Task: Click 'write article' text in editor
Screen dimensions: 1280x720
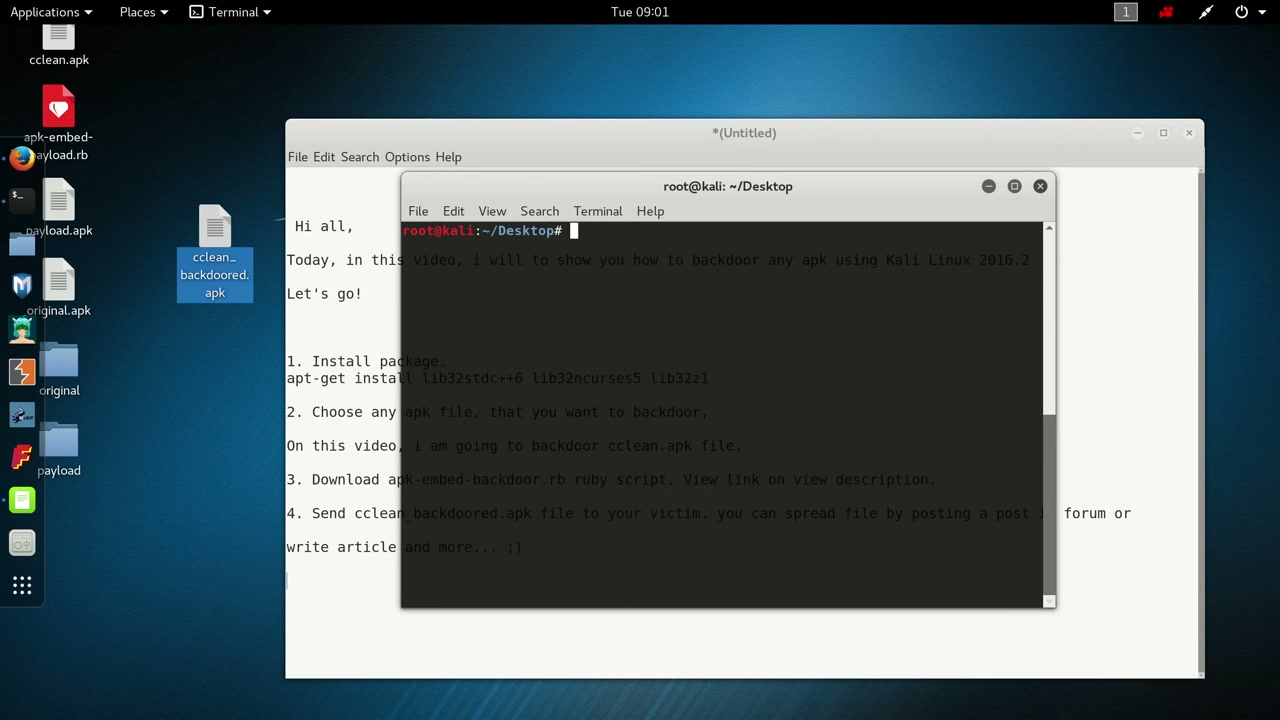Action: coord(341,548)
